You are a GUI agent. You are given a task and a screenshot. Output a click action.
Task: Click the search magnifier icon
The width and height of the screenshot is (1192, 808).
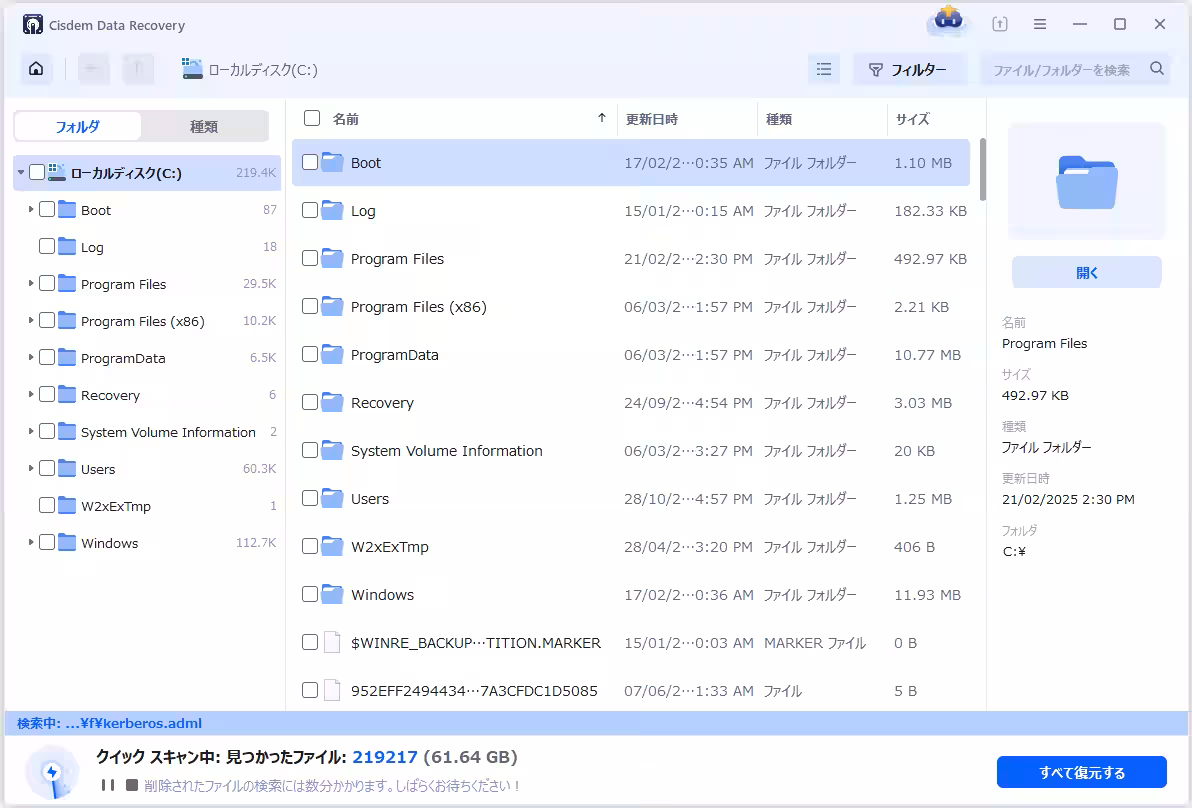pos(1157,69)
